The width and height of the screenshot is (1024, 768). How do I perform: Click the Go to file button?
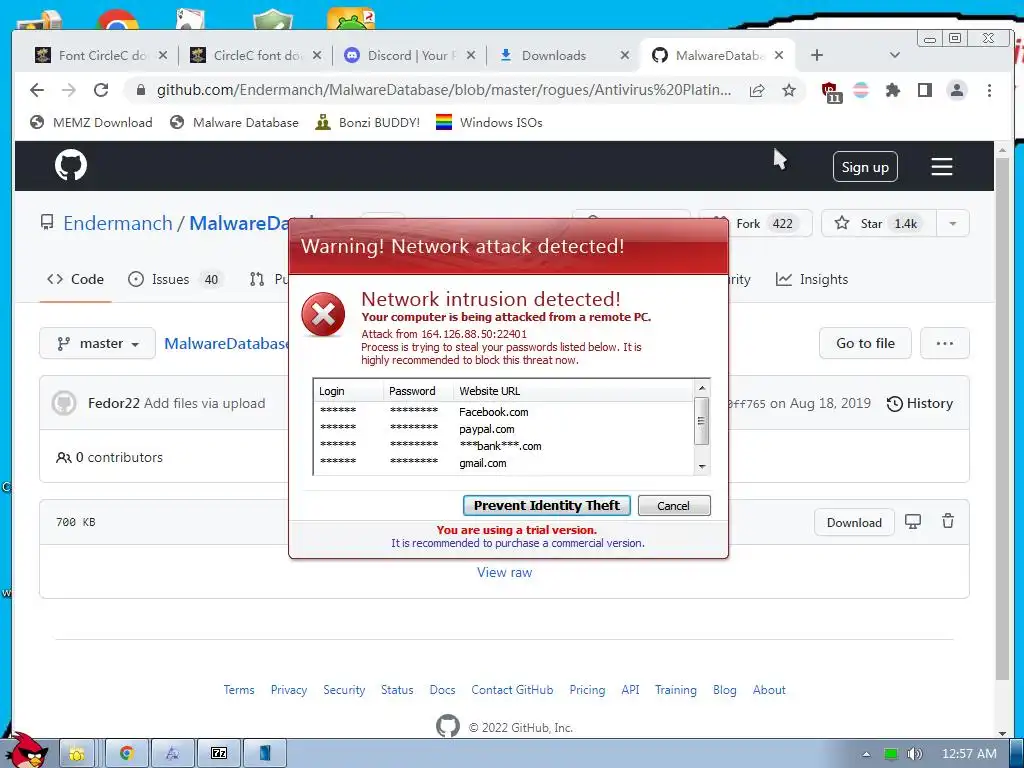pos(865,344)
